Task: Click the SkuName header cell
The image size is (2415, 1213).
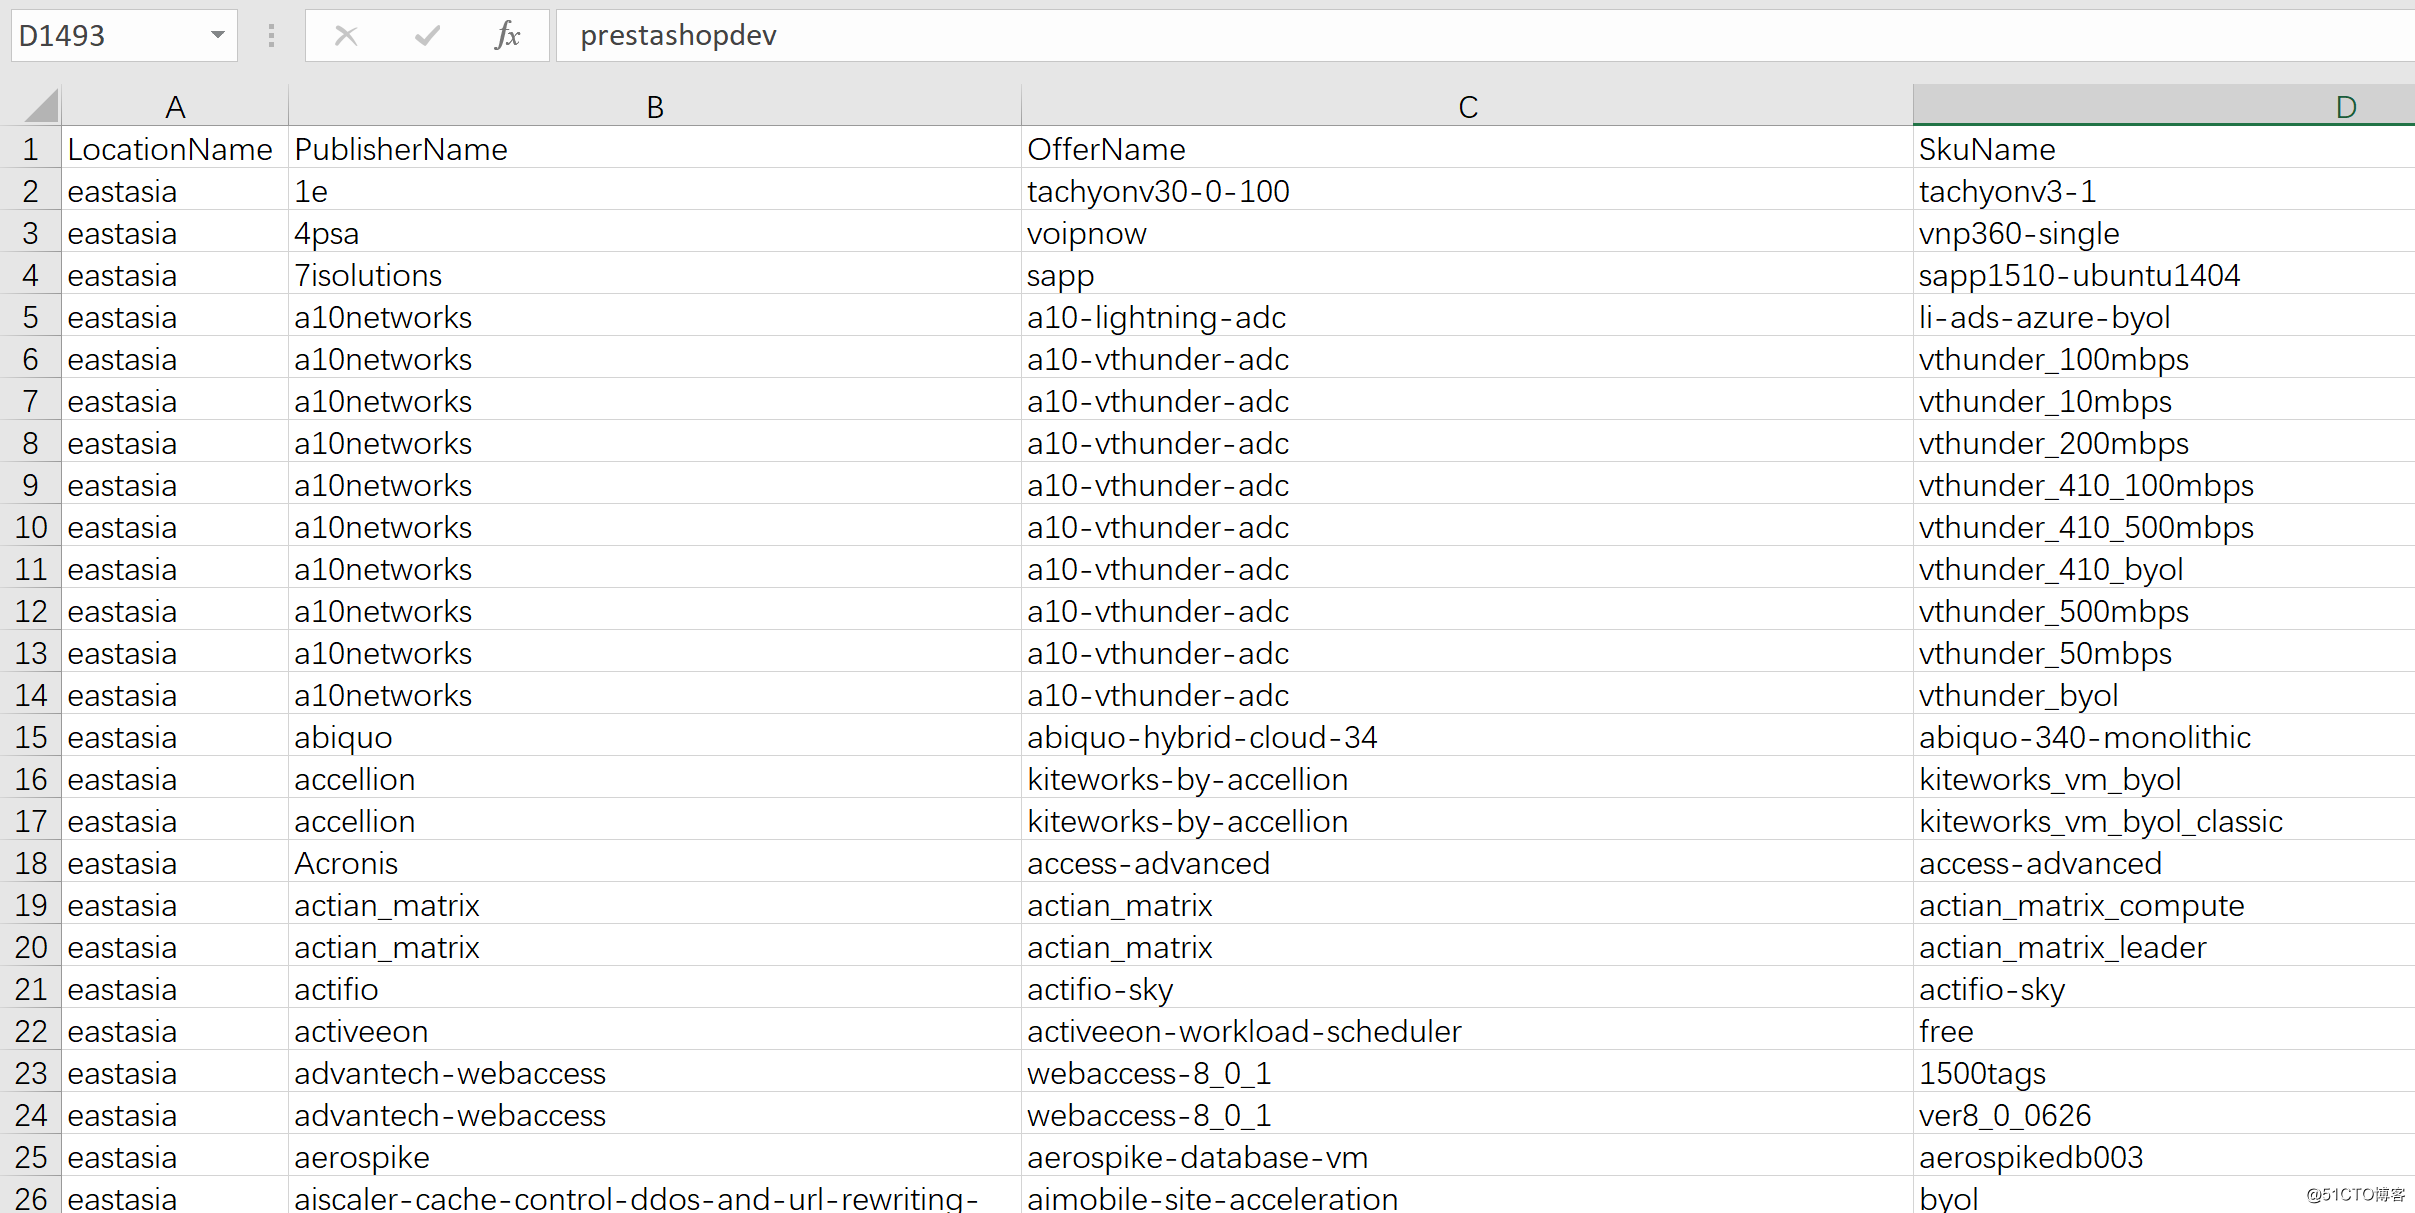Action: [x=2164, y=149]
